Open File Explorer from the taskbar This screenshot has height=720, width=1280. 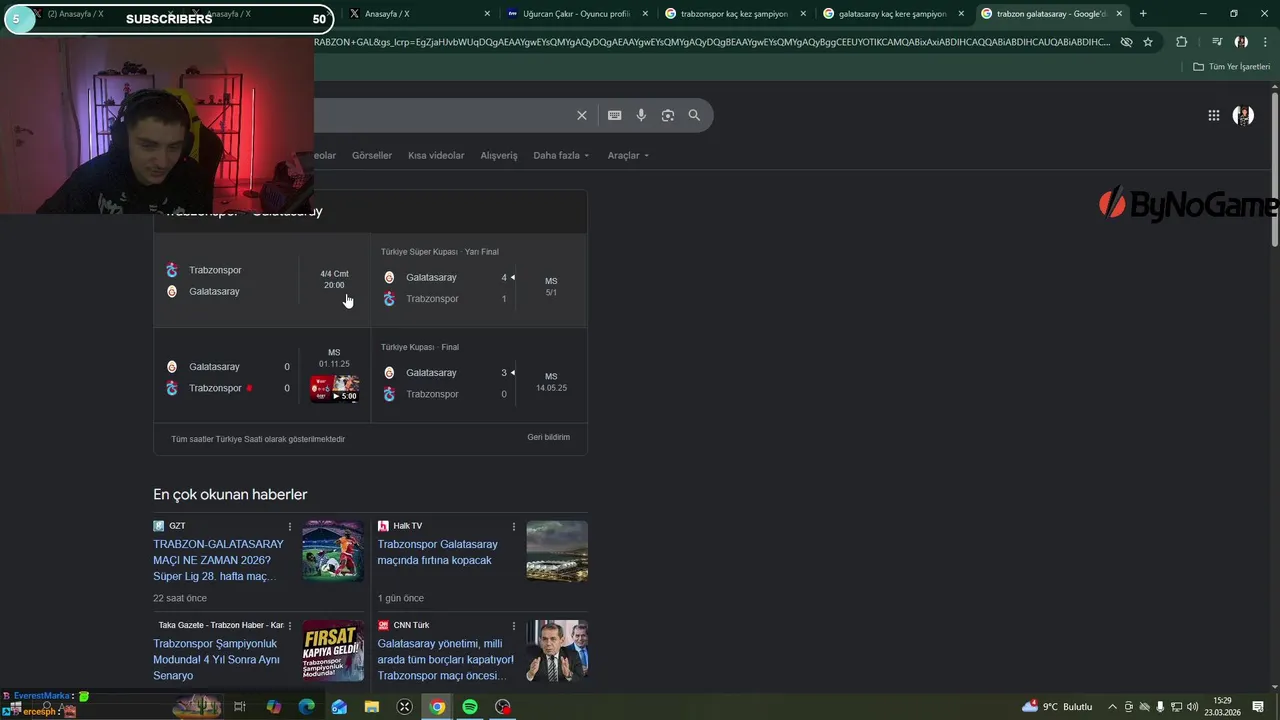(x=372, y=707)
